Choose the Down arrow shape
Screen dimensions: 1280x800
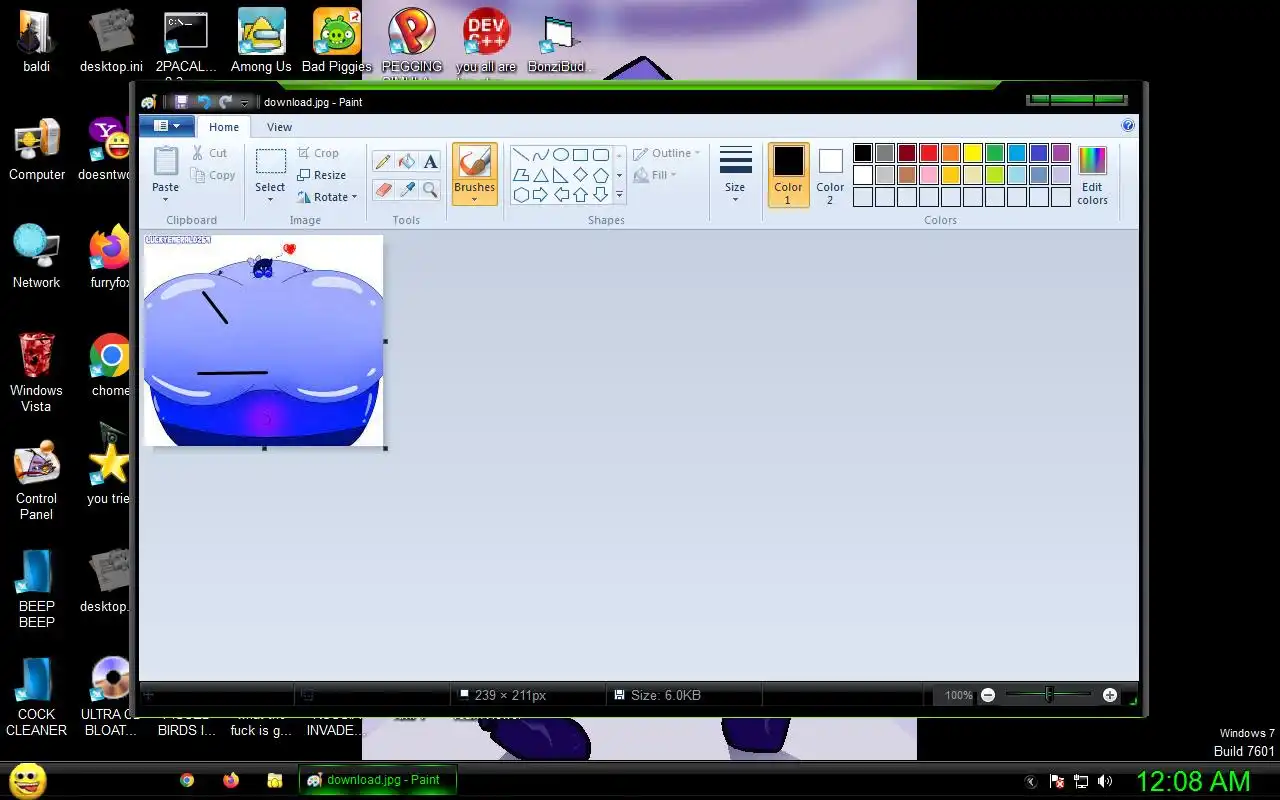[x=601, y=195]
